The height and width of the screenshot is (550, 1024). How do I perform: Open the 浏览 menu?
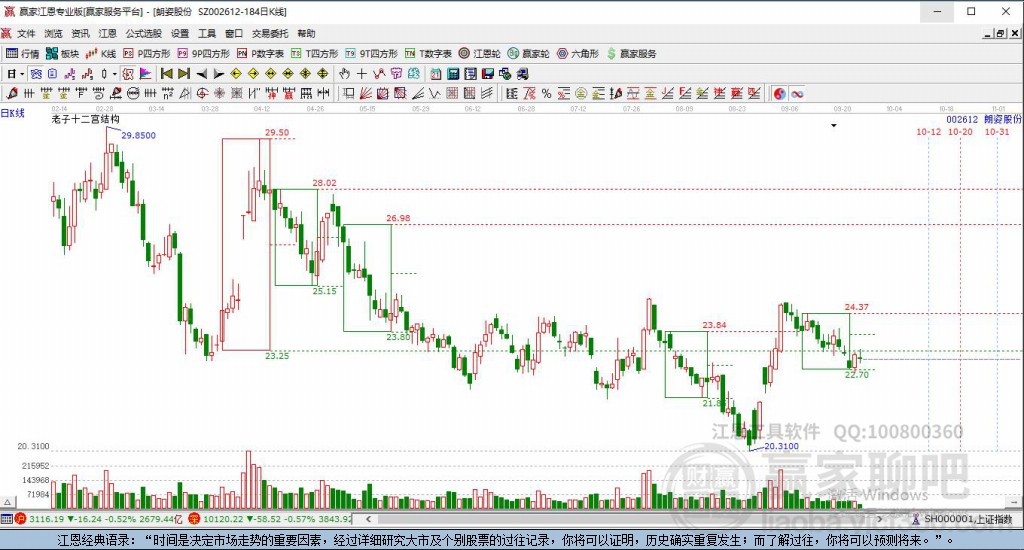54,33
